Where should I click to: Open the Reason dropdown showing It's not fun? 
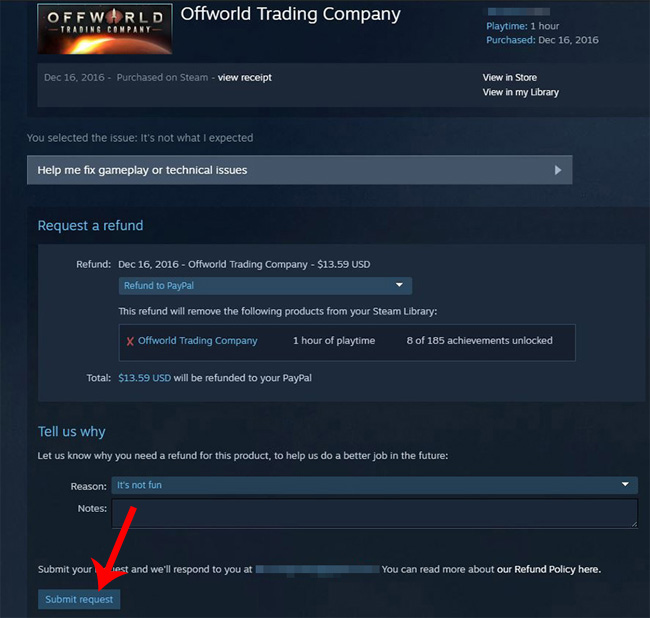coord(374,485)
